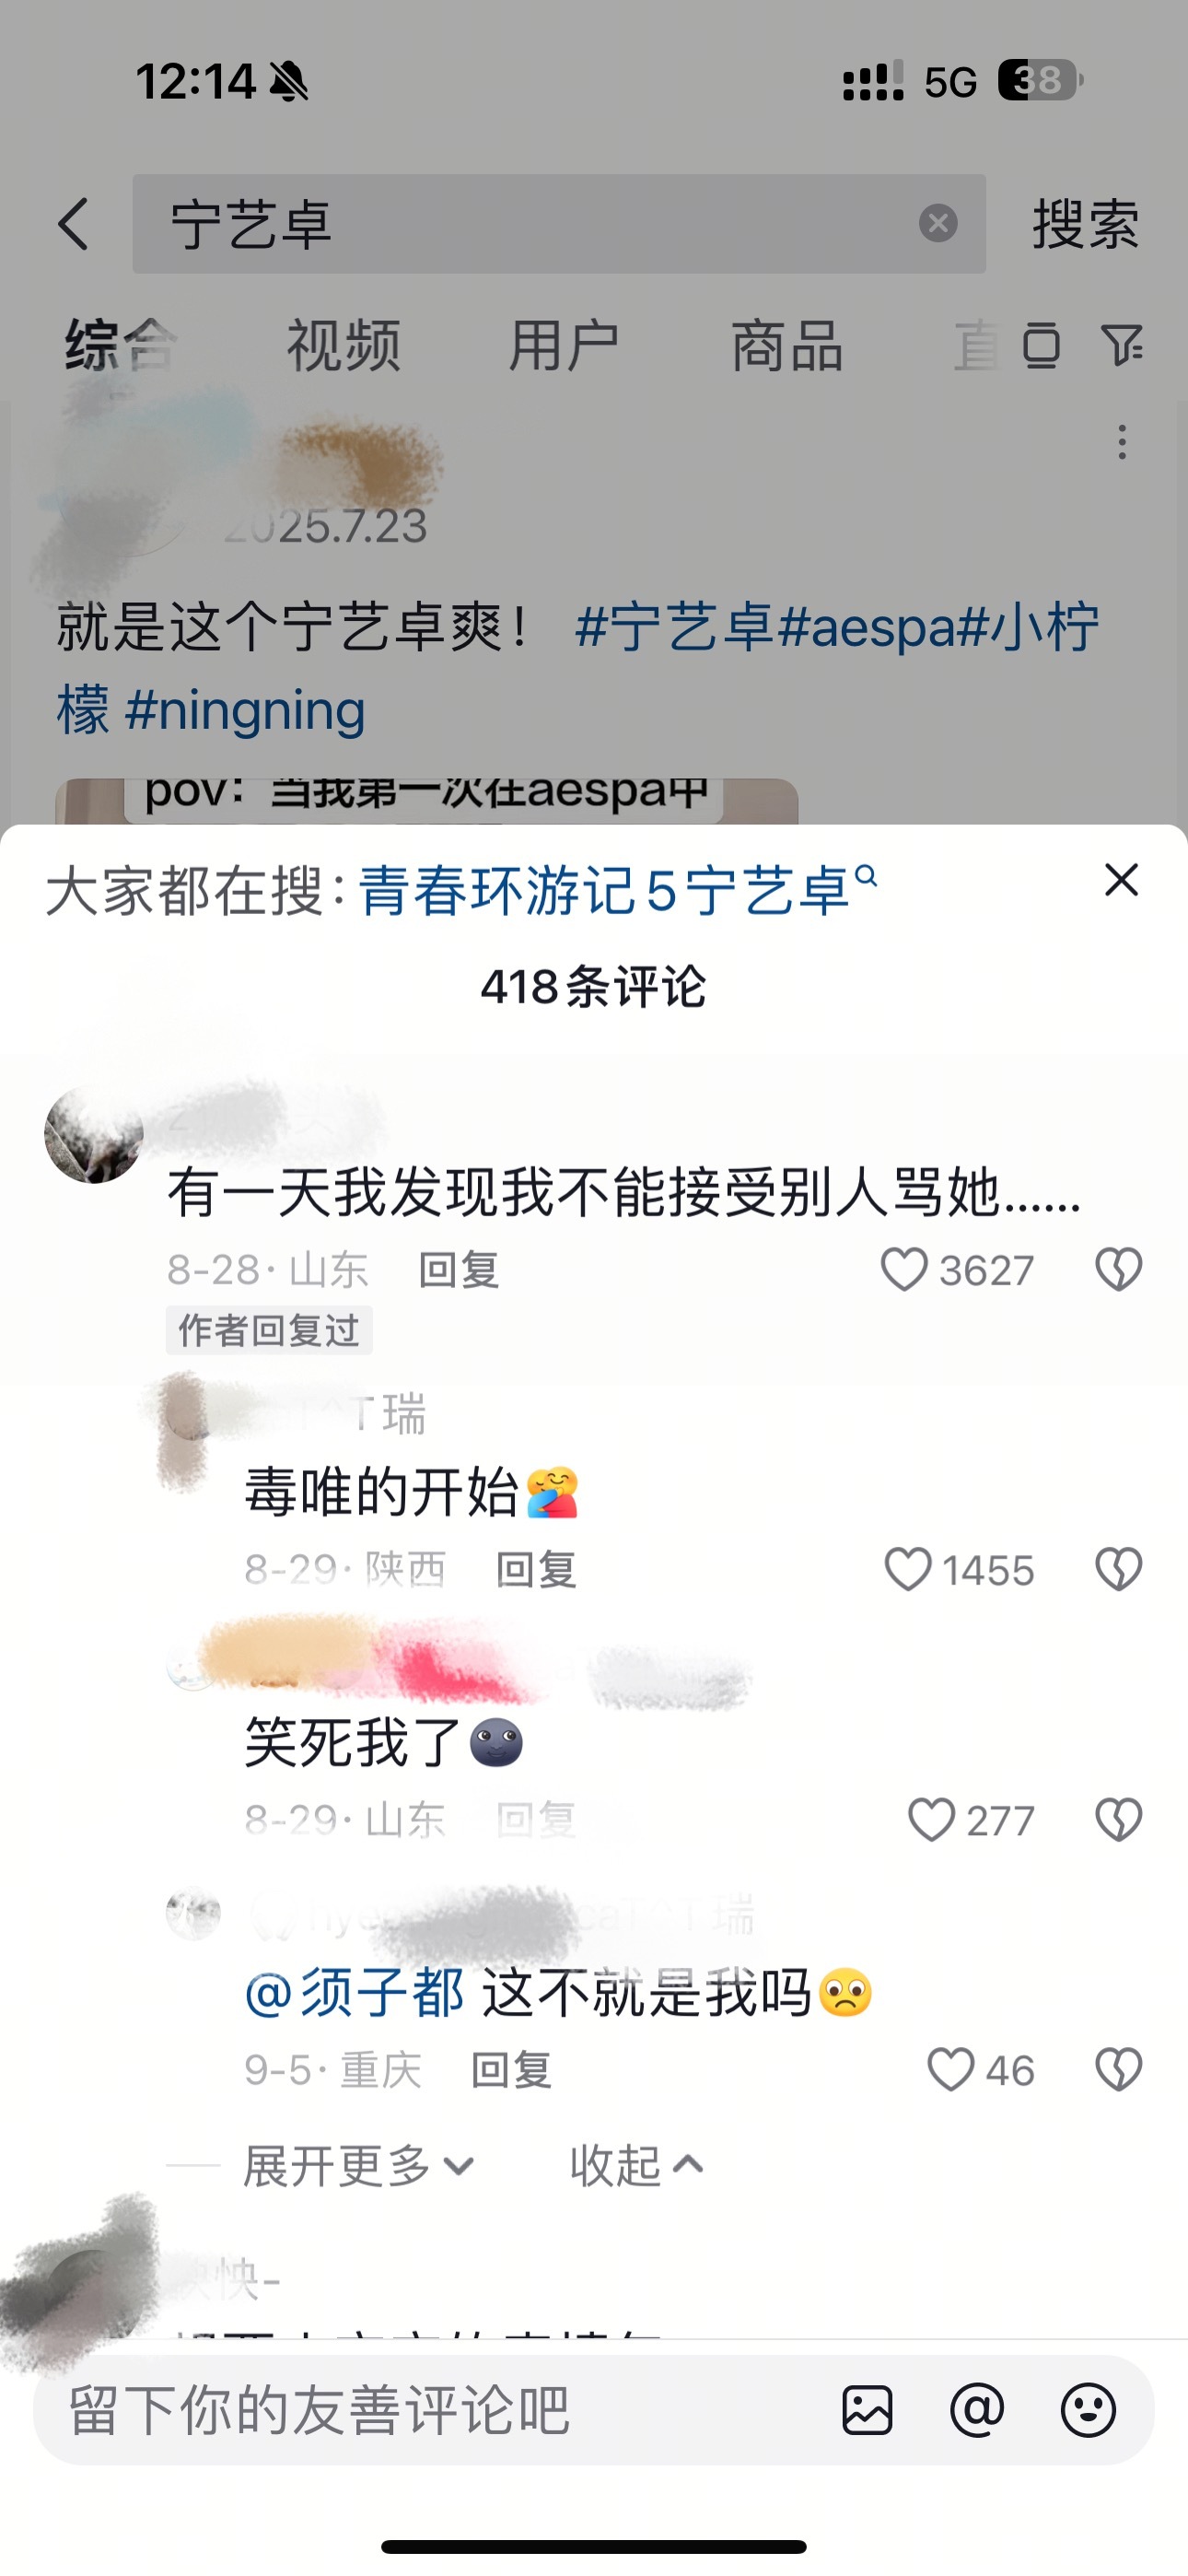This screenshot has height=2576, width=1188.
Task: Select the 商品 tab
Action: pos(787,346)
